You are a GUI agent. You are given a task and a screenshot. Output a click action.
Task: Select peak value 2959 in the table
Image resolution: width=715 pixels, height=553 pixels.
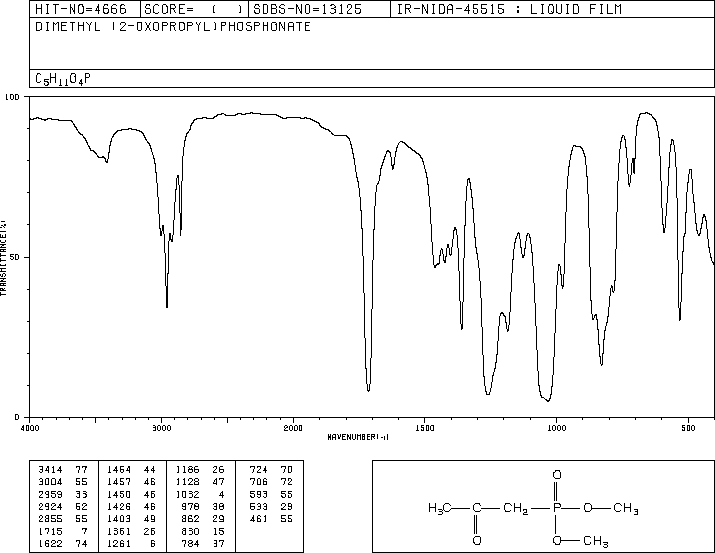tap(50, 494)
